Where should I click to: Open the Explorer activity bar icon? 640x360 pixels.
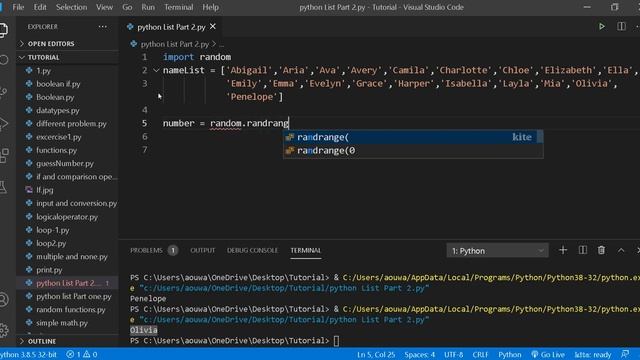coord(3,30)
